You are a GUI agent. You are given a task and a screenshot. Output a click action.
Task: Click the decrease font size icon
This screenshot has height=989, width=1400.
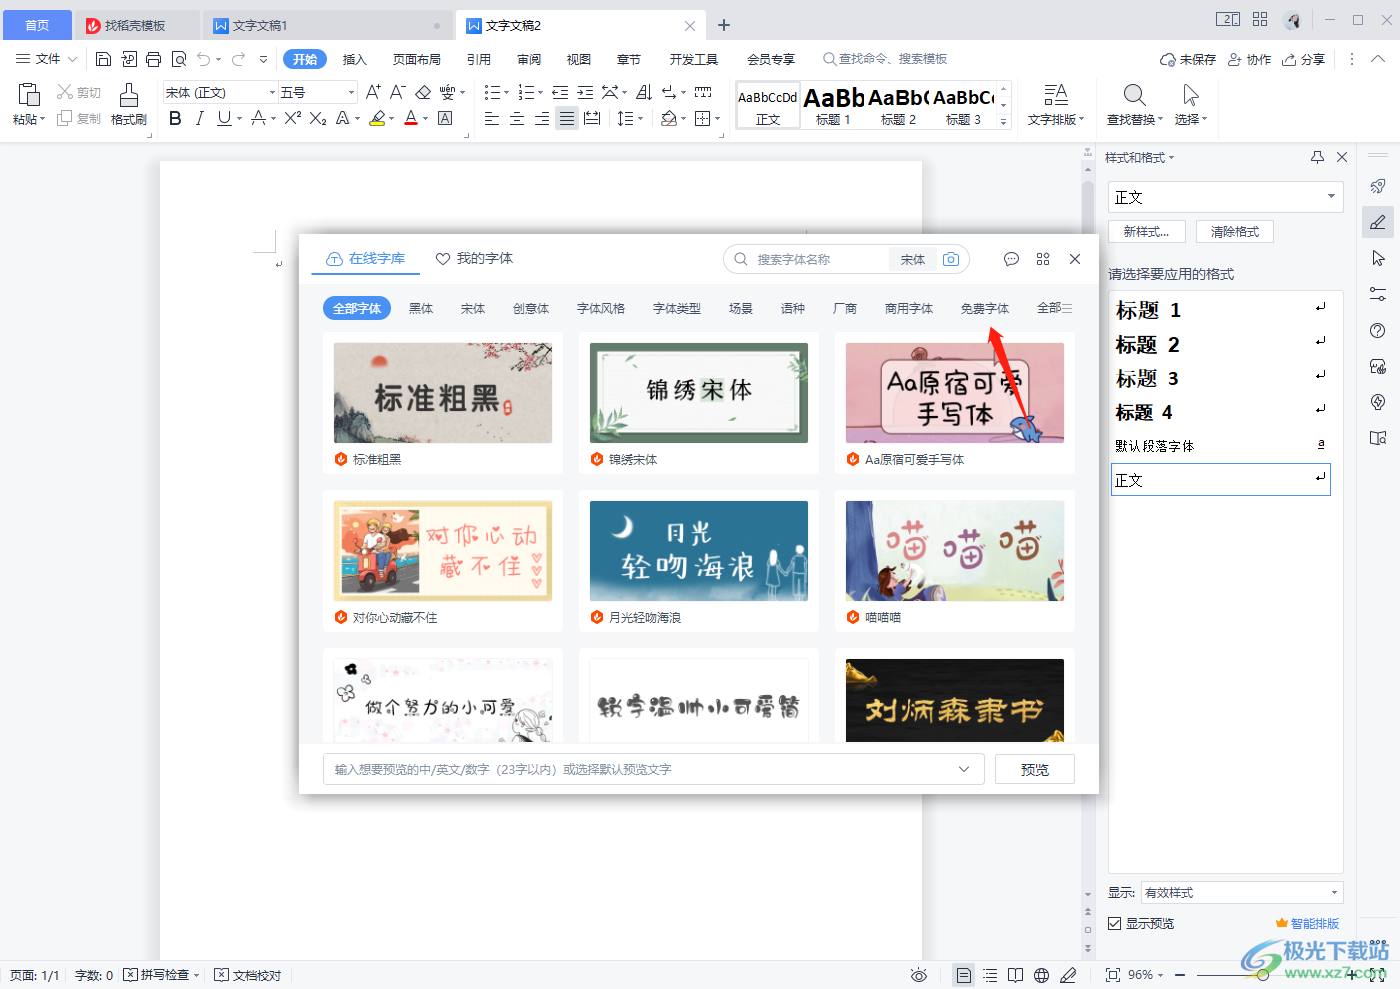(x=397, y=92)
